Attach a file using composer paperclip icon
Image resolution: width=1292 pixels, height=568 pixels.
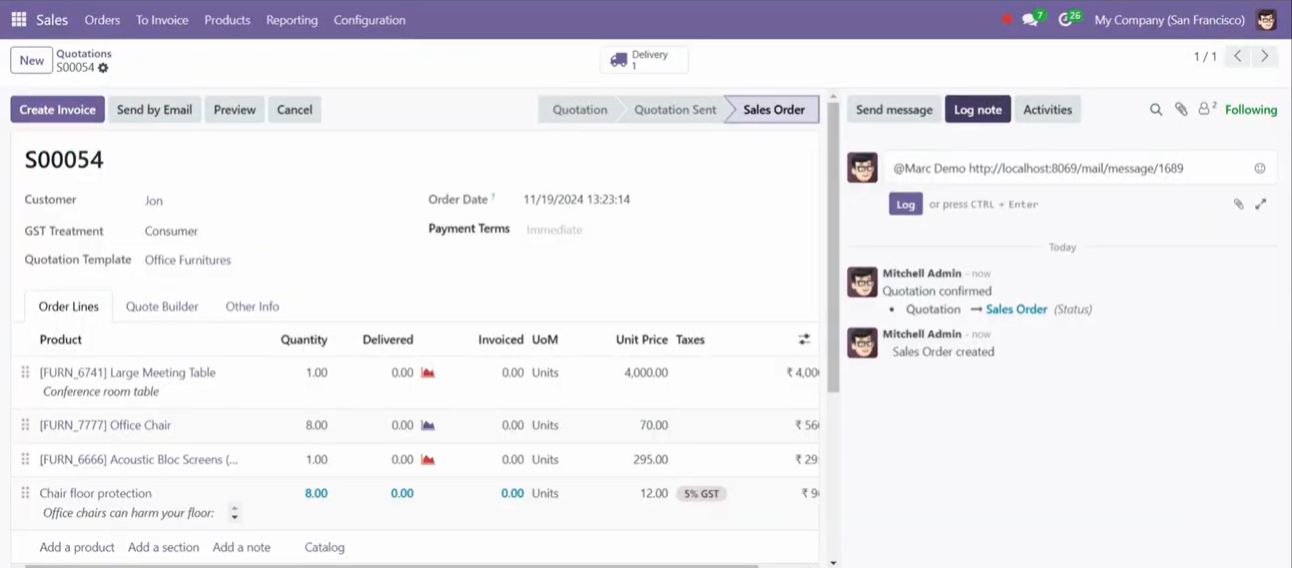1238,204
